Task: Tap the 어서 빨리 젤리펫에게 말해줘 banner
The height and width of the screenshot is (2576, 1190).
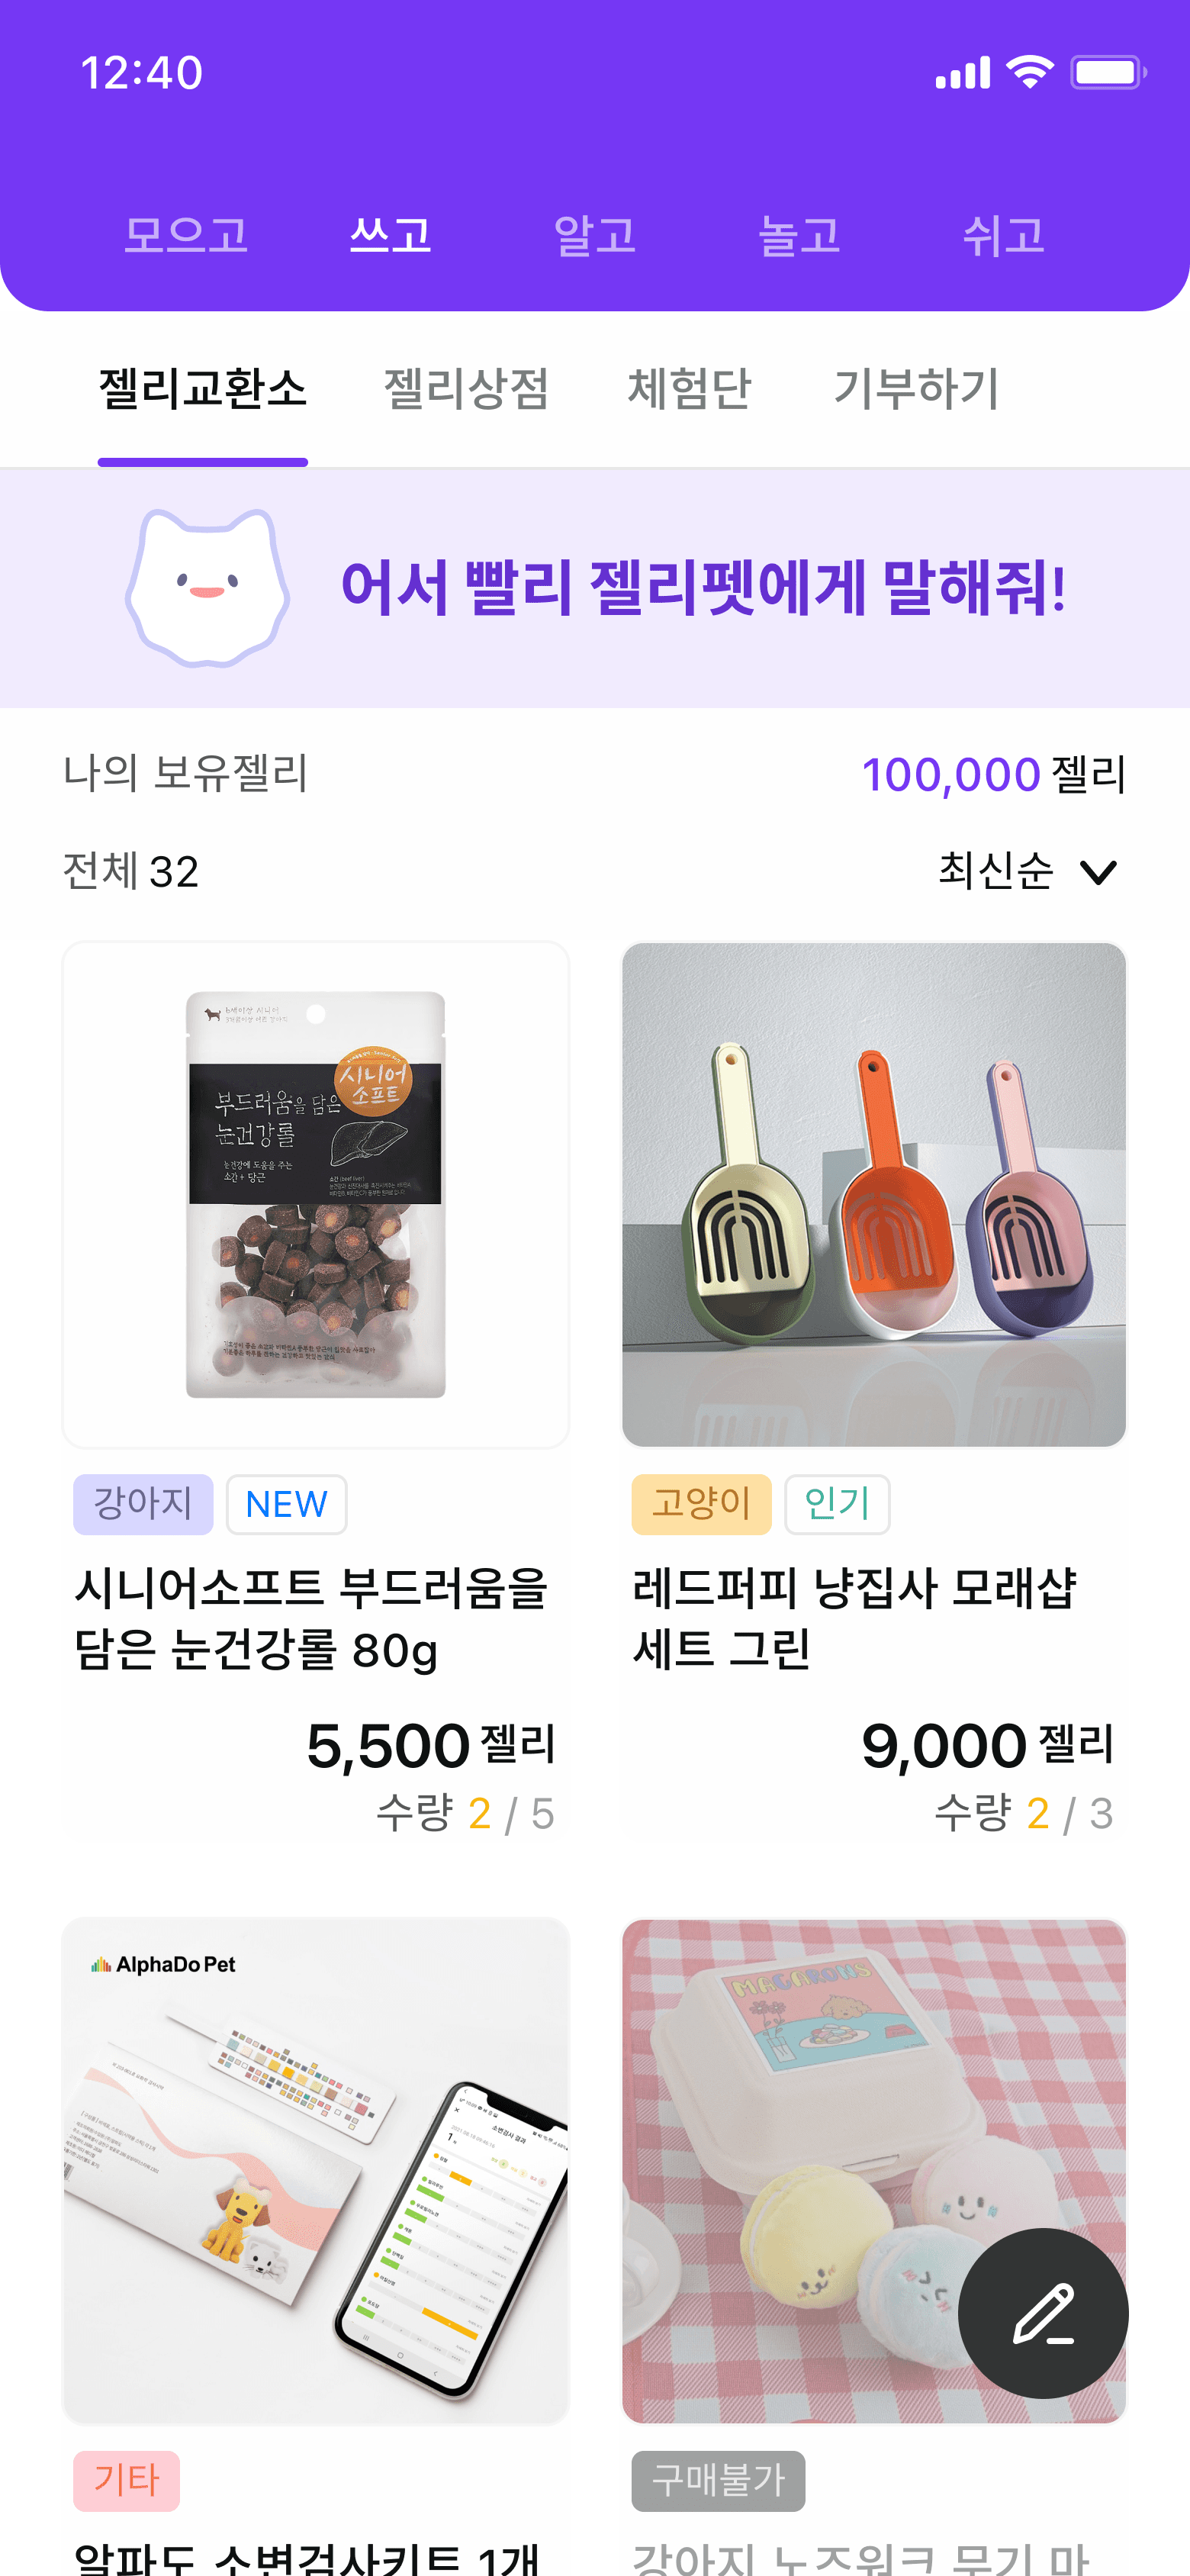Action: (595, 588)
